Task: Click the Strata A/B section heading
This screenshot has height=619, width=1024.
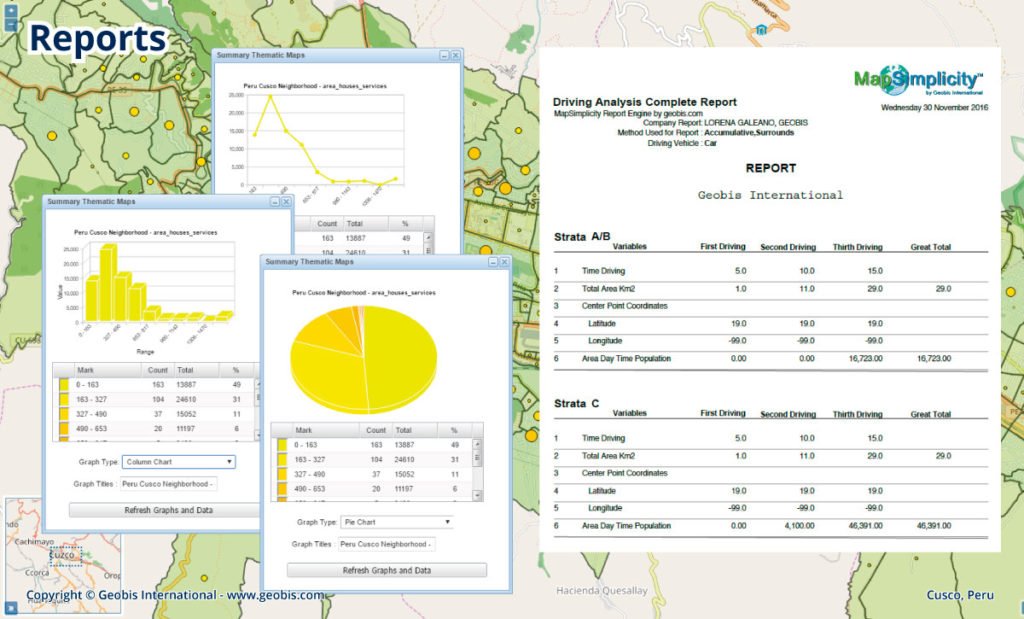Action: pos(582,236)
